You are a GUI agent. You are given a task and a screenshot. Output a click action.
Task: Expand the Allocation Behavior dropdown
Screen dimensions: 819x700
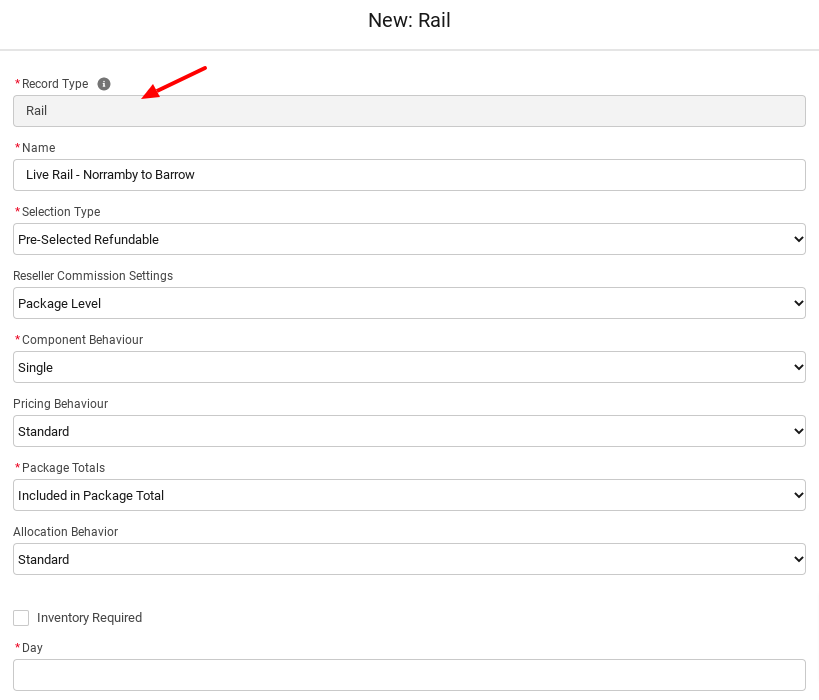(409, 559)
